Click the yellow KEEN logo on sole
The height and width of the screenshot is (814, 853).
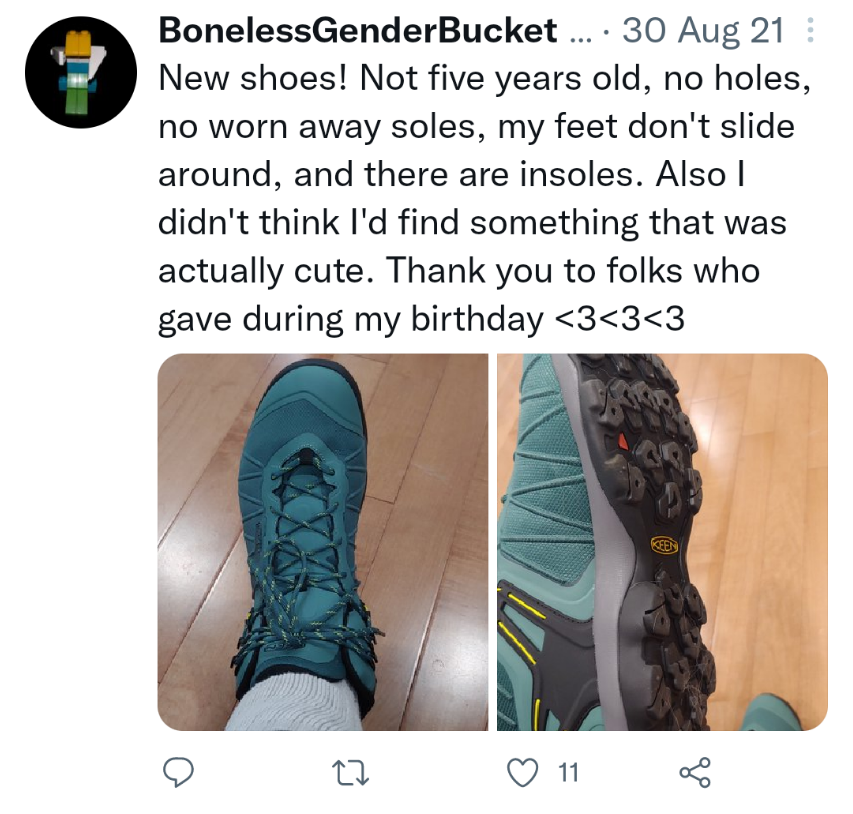click(664, 545)
